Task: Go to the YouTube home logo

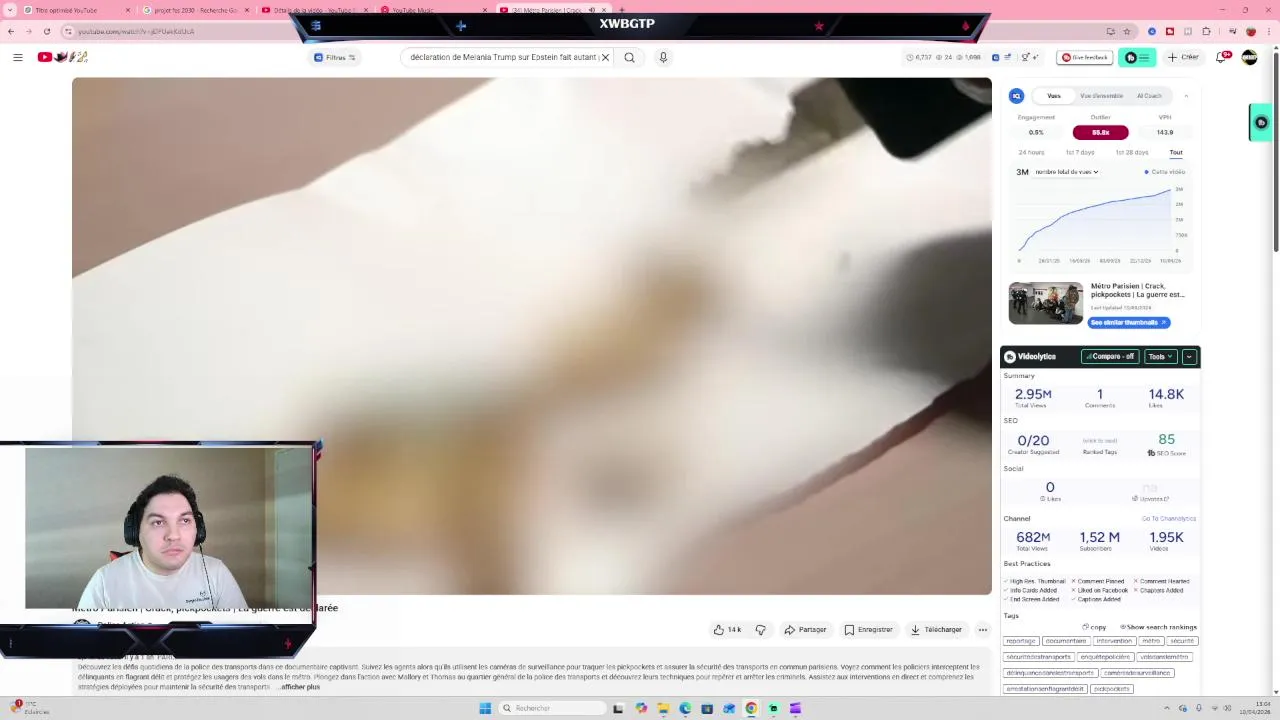Action: pyautogui.click(x=62, y=57)
